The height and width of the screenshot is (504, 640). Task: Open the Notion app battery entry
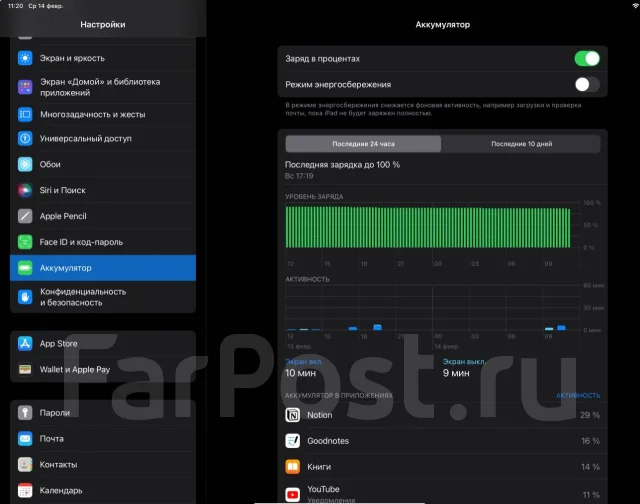(442, 415)
